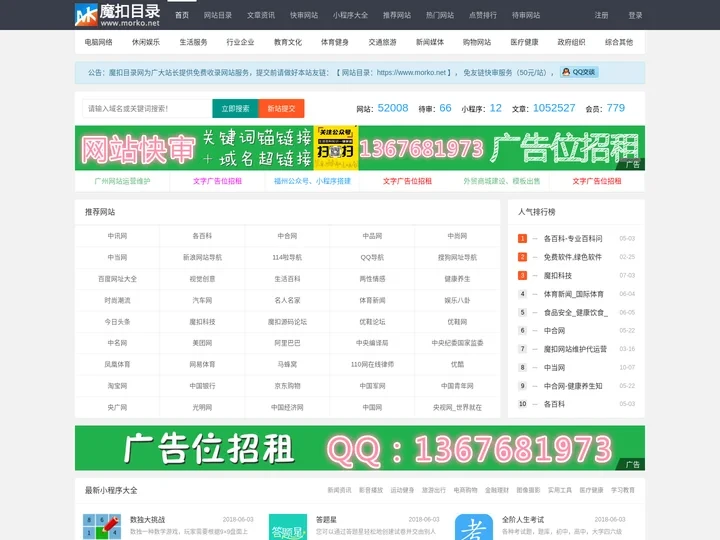Open ranked item 魔扣网站维护代运营
Viewport: 720px width, 540px height.
pyautogui.click(x=575, y=349)
